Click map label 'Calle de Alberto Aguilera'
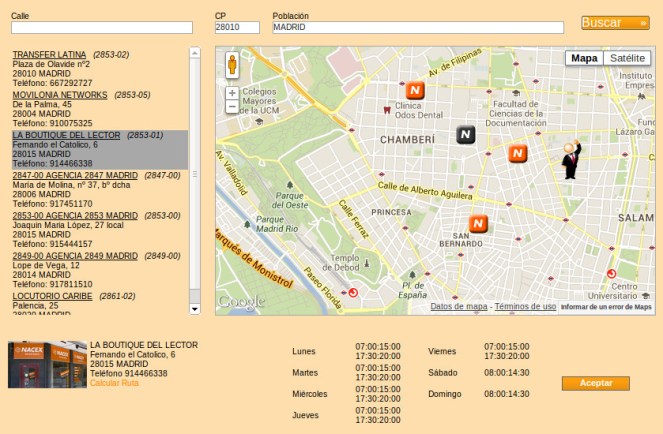This screenshot has width=663, height=434. click(425, 190)
